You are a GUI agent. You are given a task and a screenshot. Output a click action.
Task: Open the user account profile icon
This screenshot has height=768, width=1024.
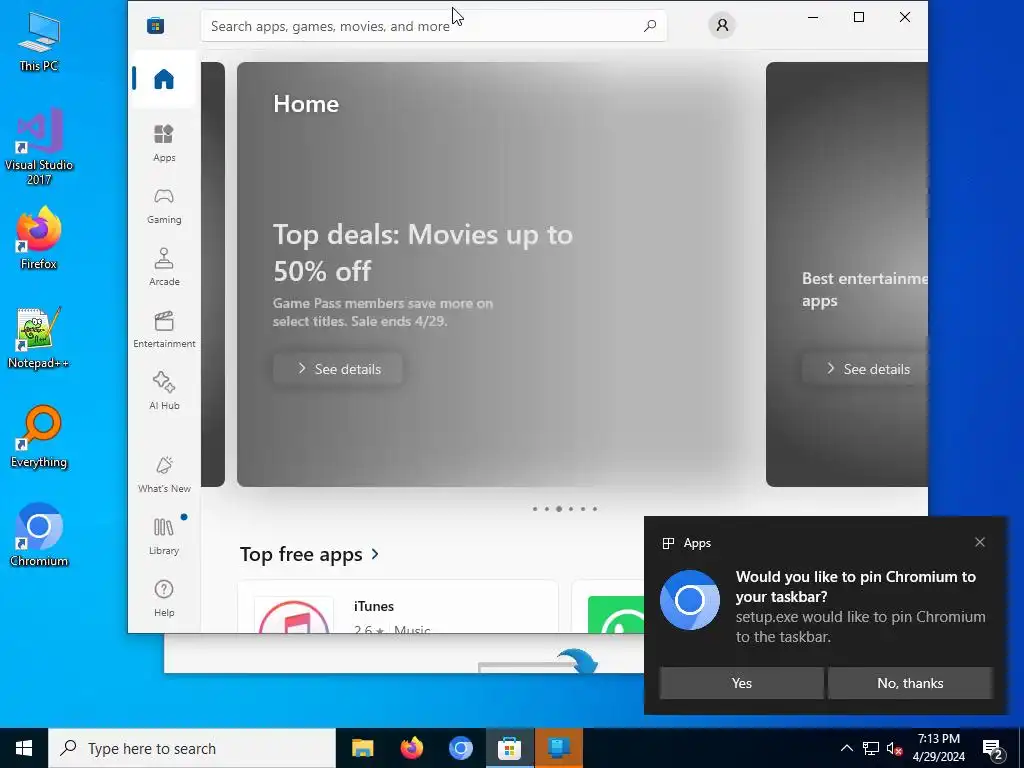pyautogui.click(x=722, y=25)
